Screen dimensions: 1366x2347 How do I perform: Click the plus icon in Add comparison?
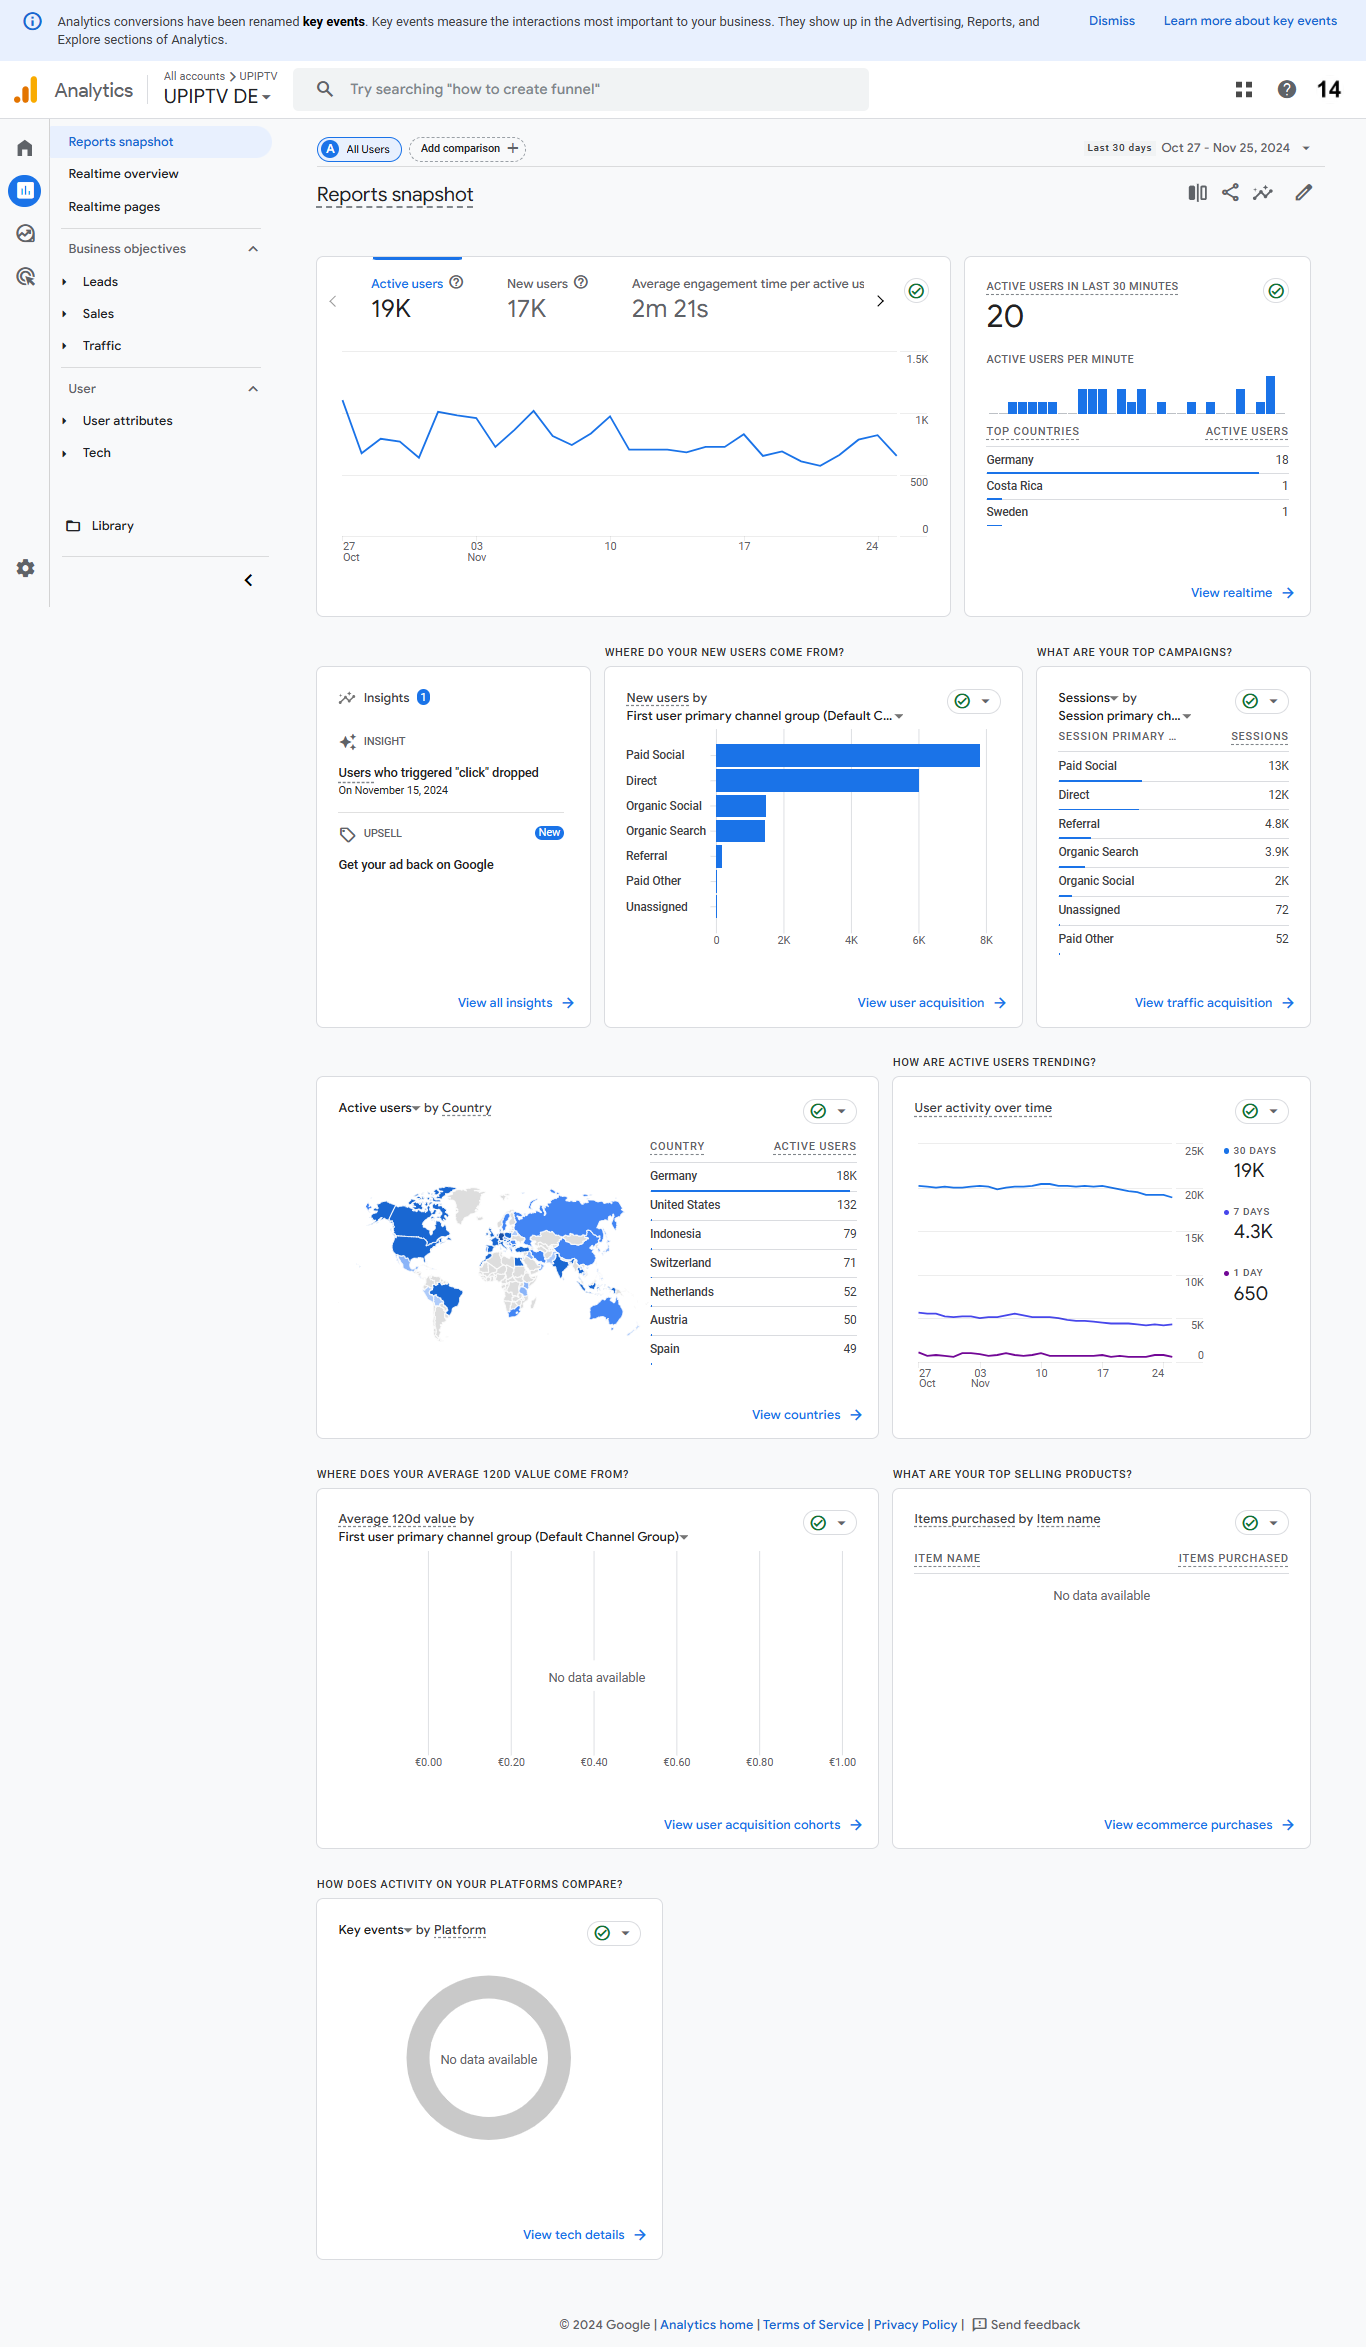click(x=513, y=148)
